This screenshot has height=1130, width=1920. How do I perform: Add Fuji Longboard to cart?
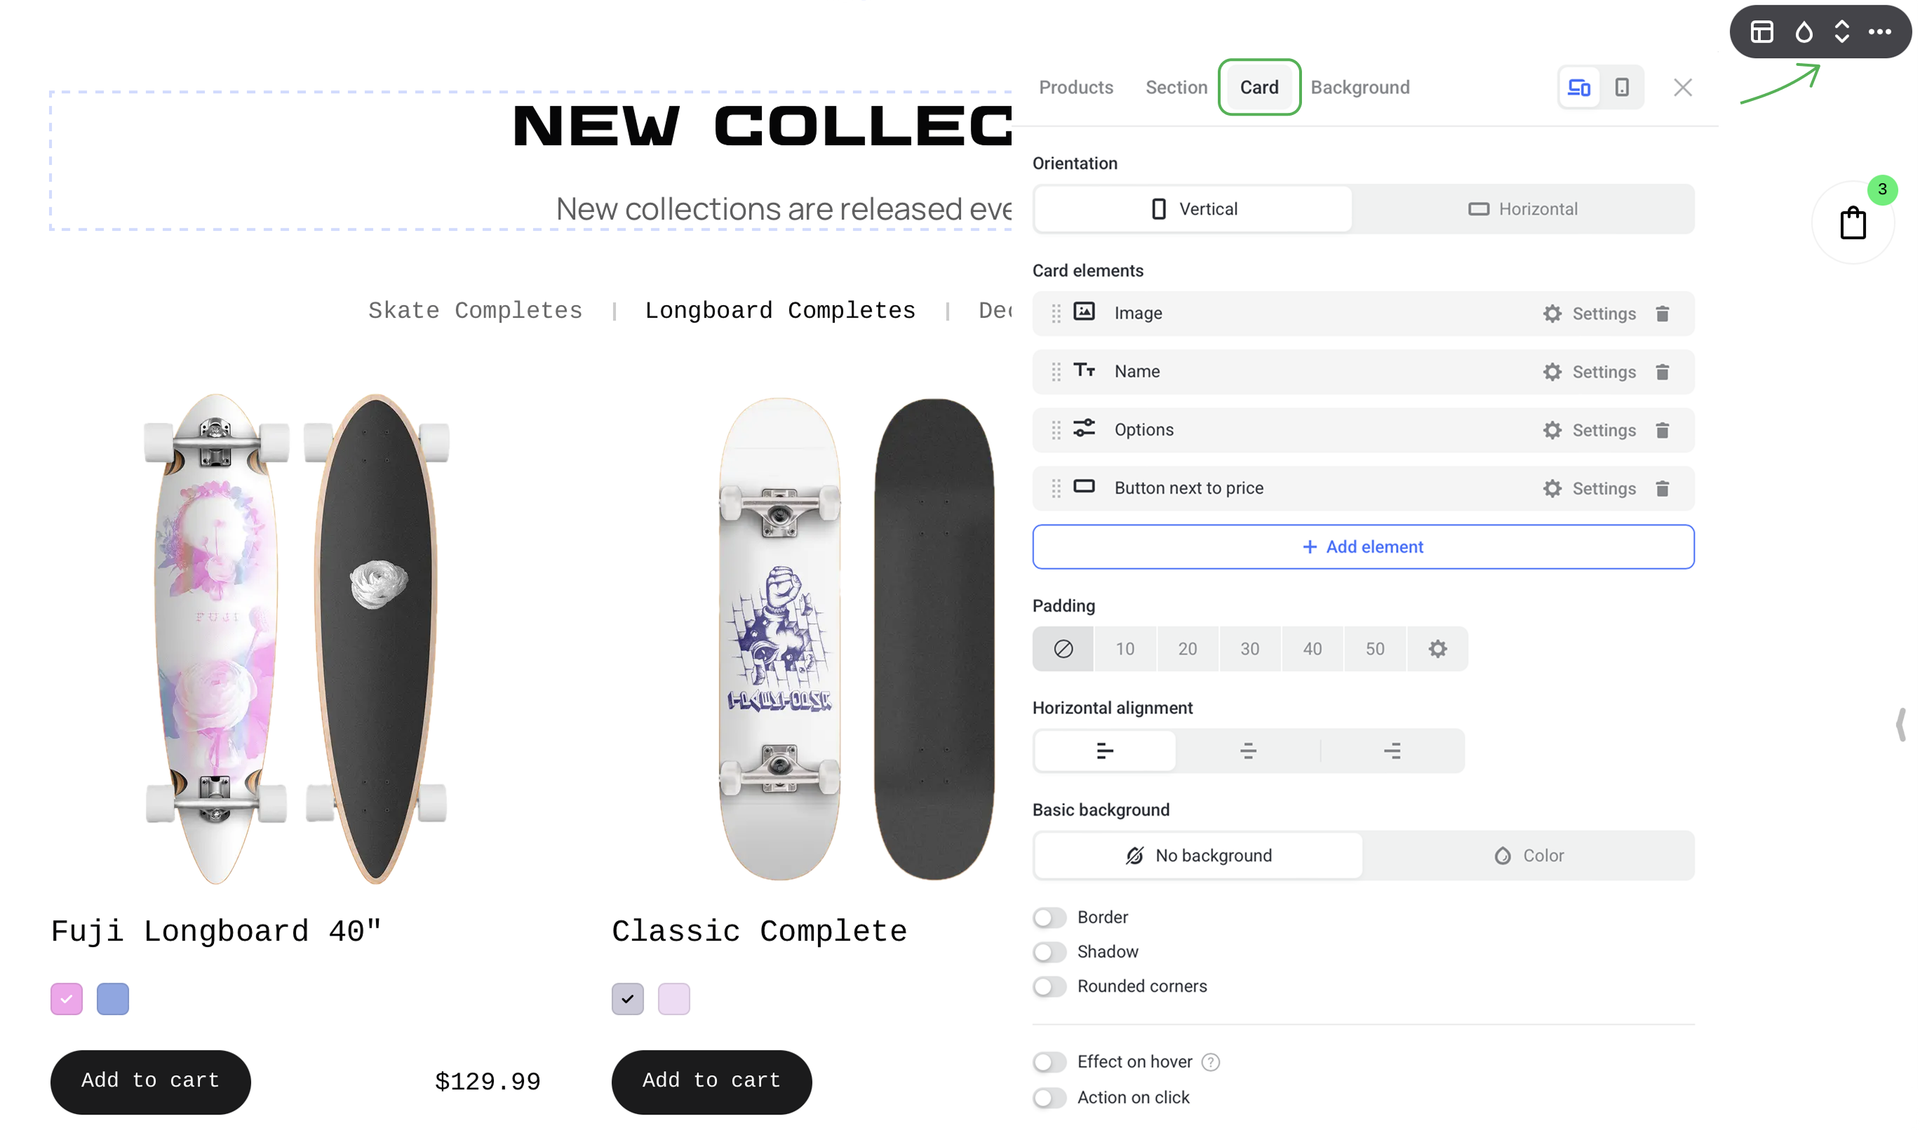tap(150, 1081)
